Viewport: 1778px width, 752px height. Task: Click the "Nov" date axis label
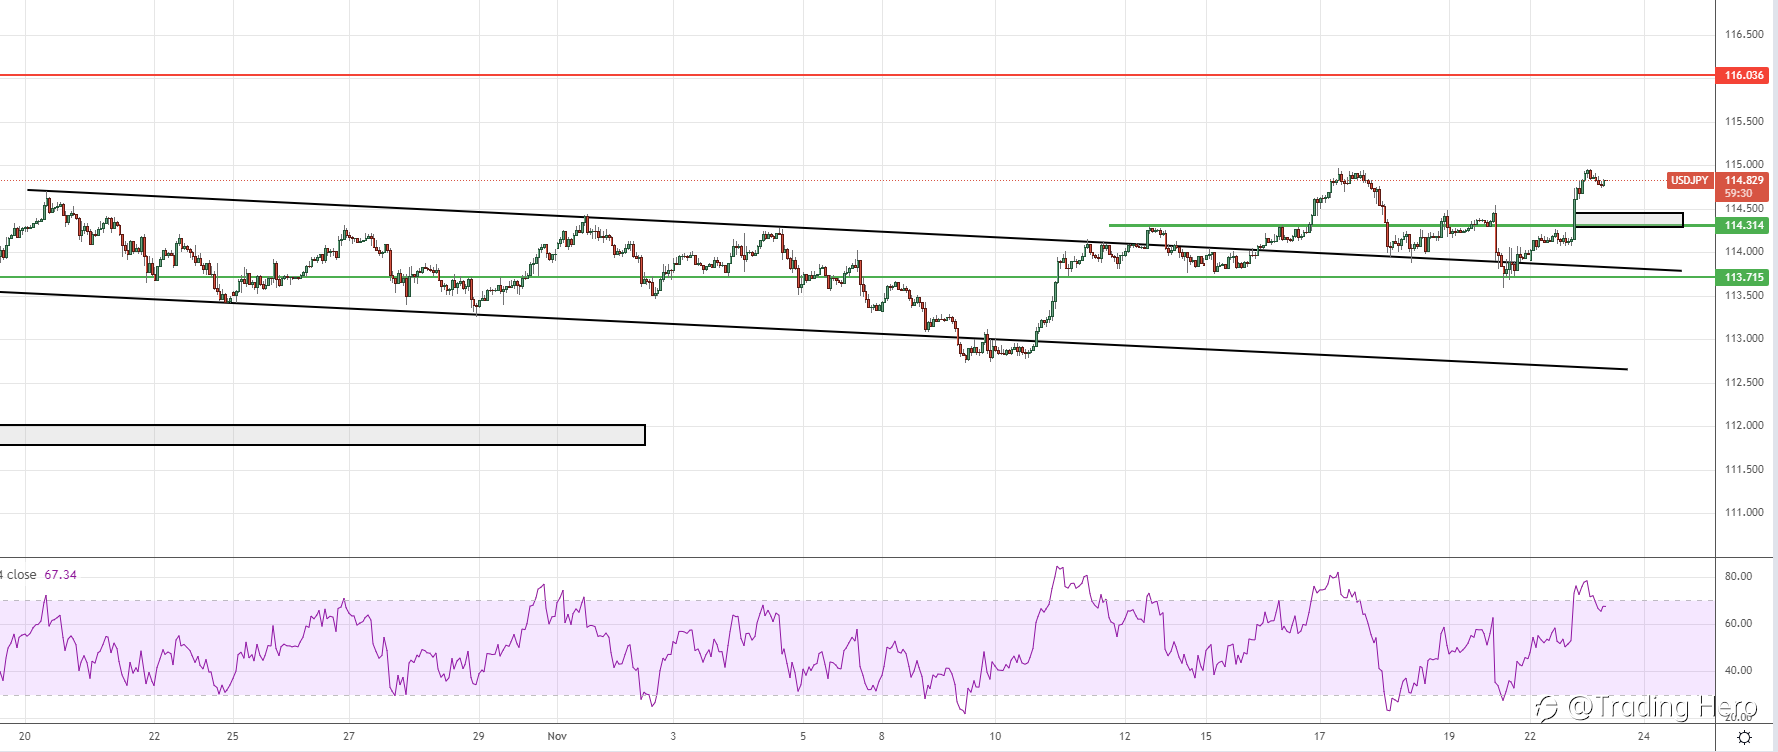pyautogui.click(x=557, y=736)
